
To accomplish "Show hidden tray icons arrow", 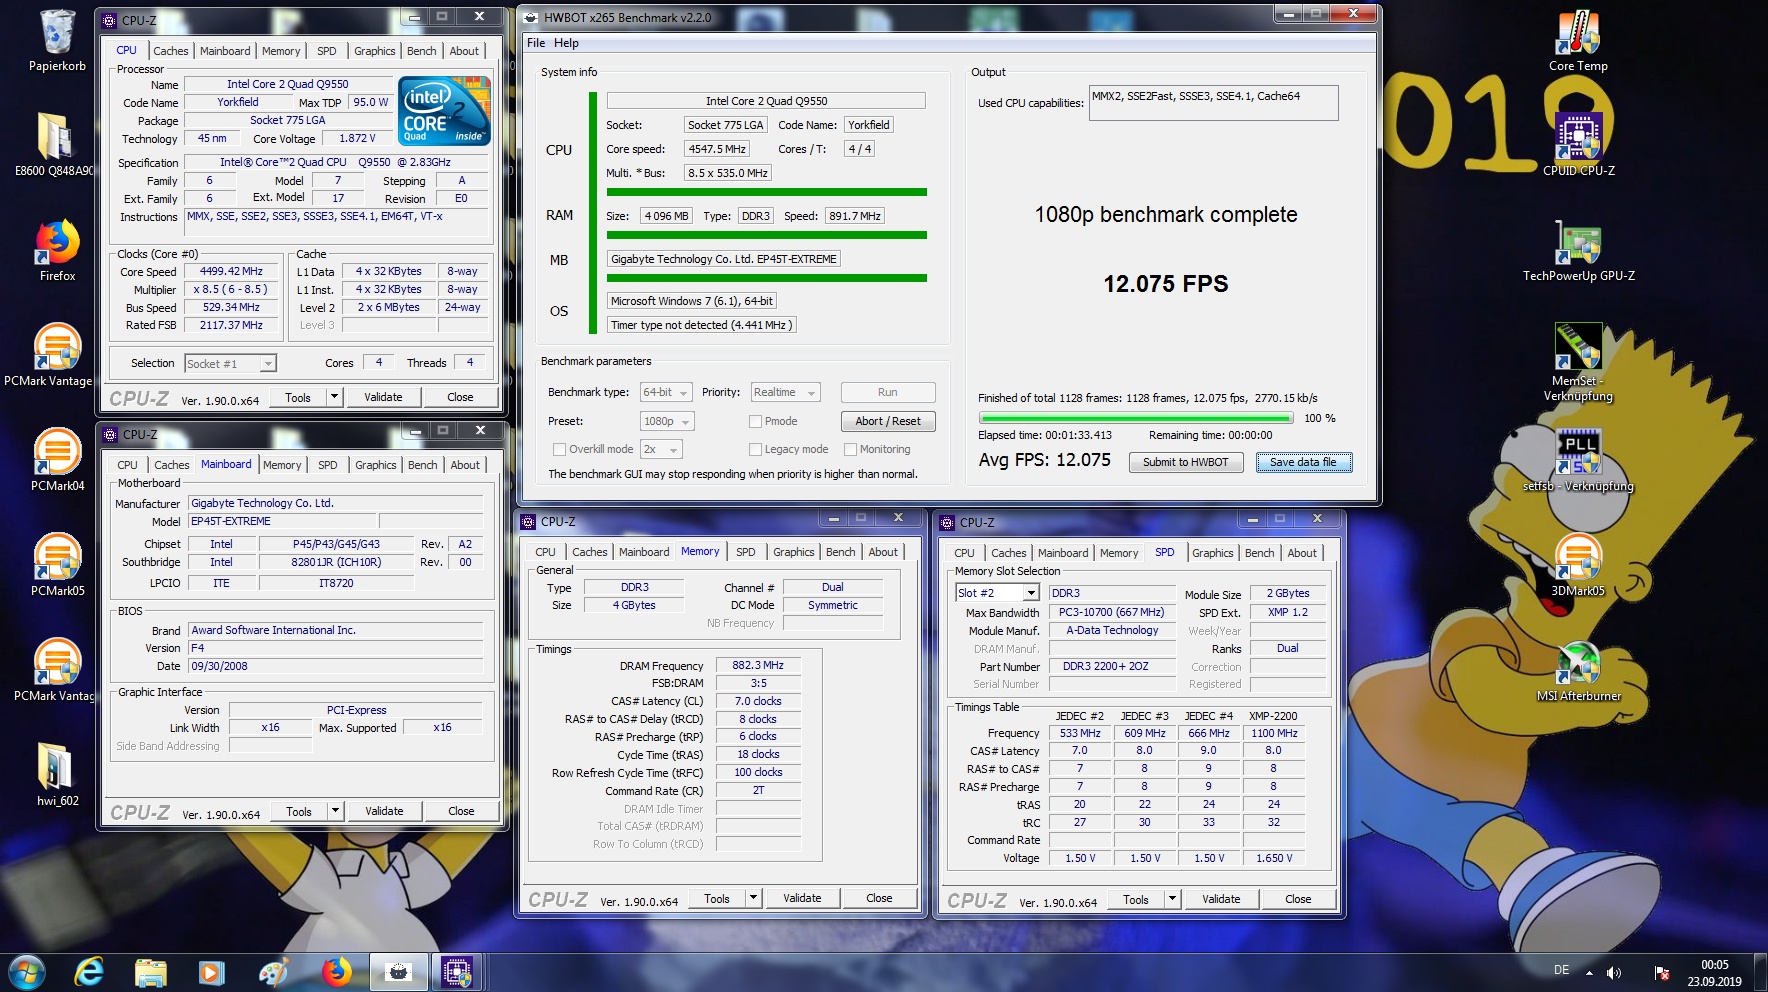I will 1589,972.
